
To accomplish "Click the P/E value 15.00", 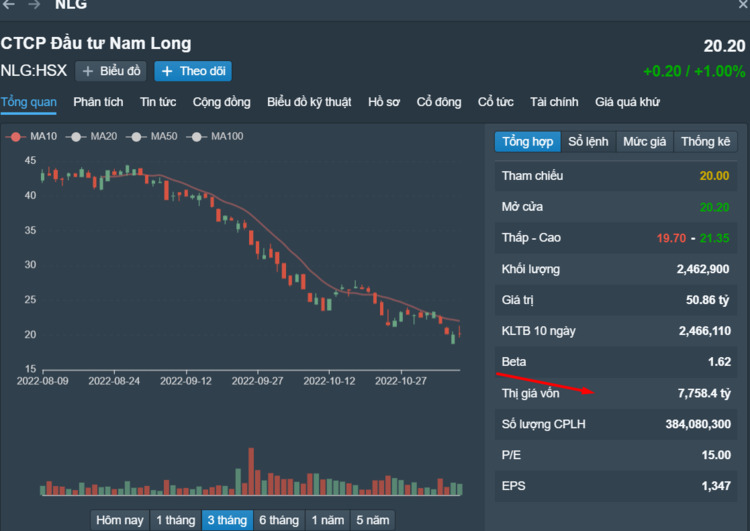I will (x=716, y=455).
